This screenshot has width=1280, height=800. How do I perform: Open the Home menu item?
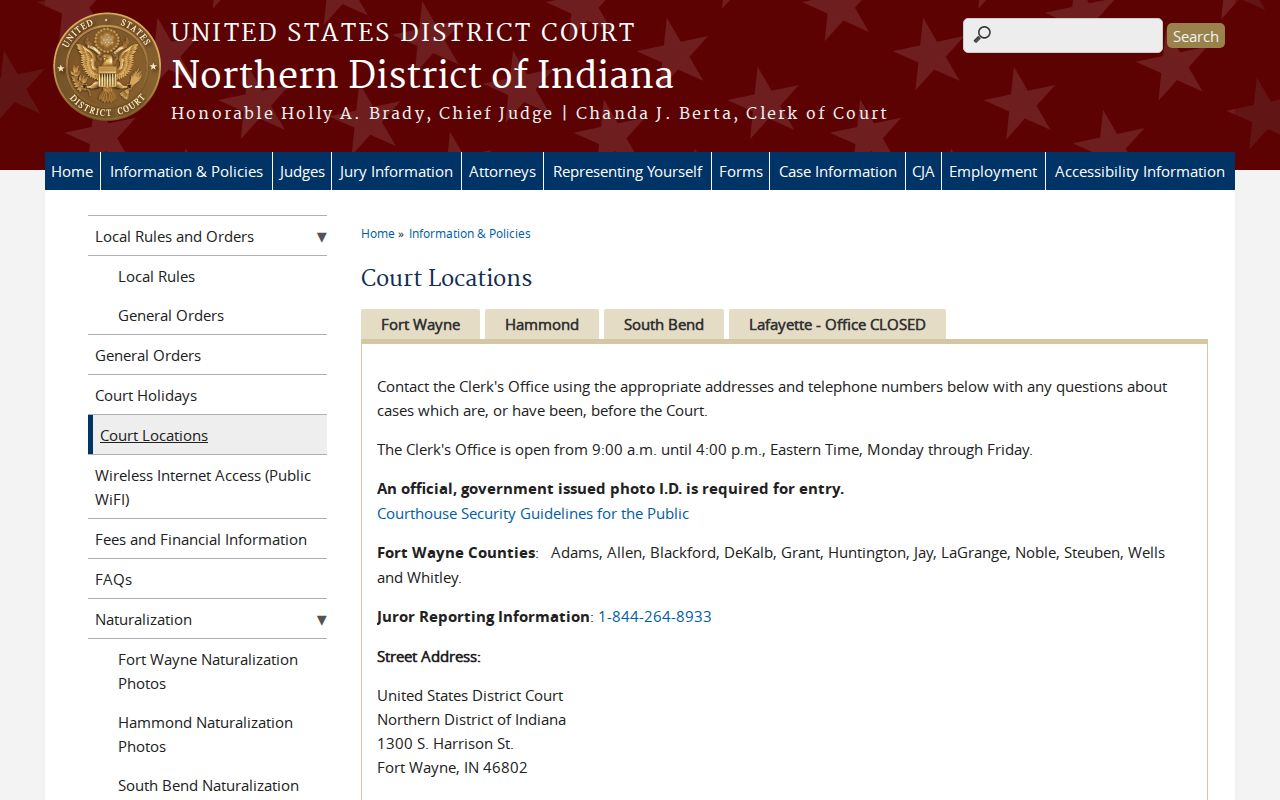(x=72, y=171)
